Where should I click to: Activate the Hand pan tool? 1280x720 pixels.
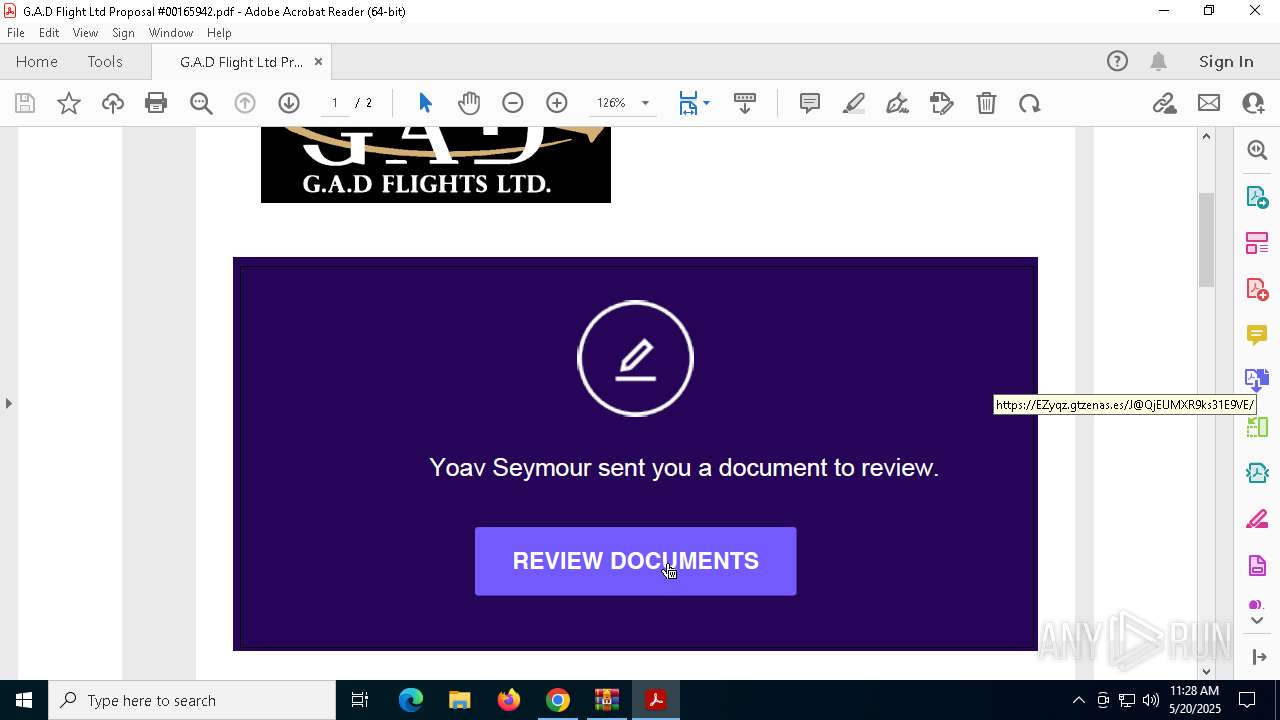coord(469,103)
